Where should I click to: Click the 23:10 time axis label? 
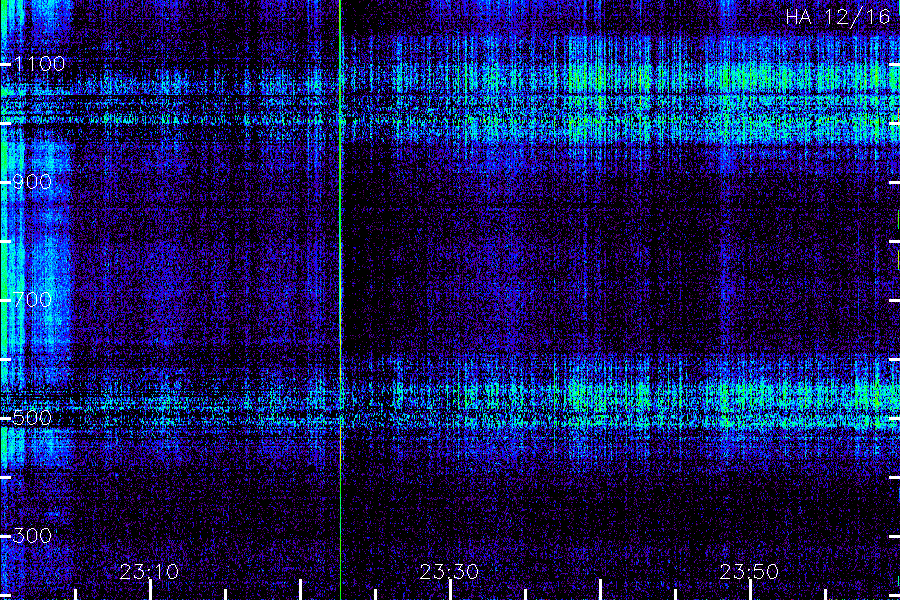pyautogui.click(x=149, y=571)
